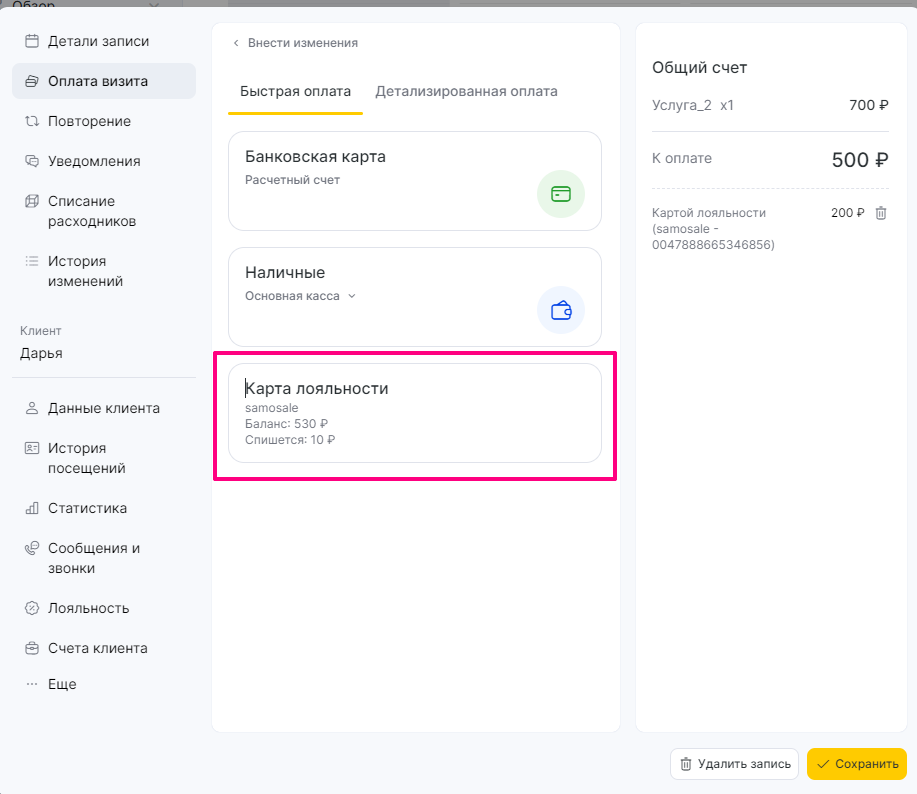Click the 500 ₽ amount due

coord(860,160)
